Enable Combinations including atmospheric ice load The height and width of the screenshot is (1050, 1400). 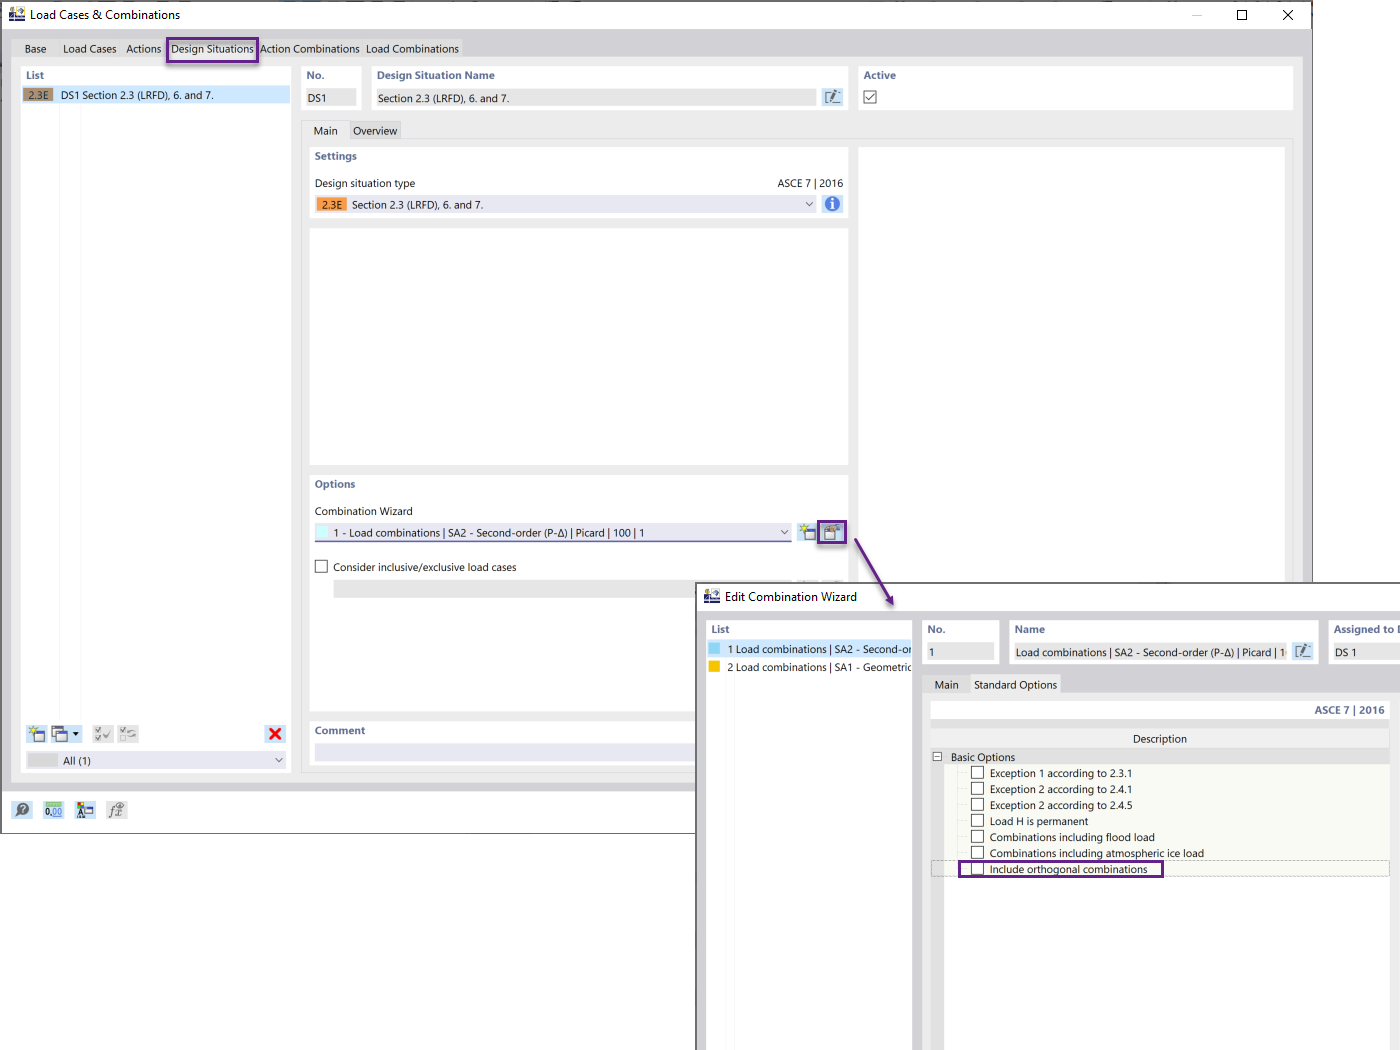tap(978, 853)
